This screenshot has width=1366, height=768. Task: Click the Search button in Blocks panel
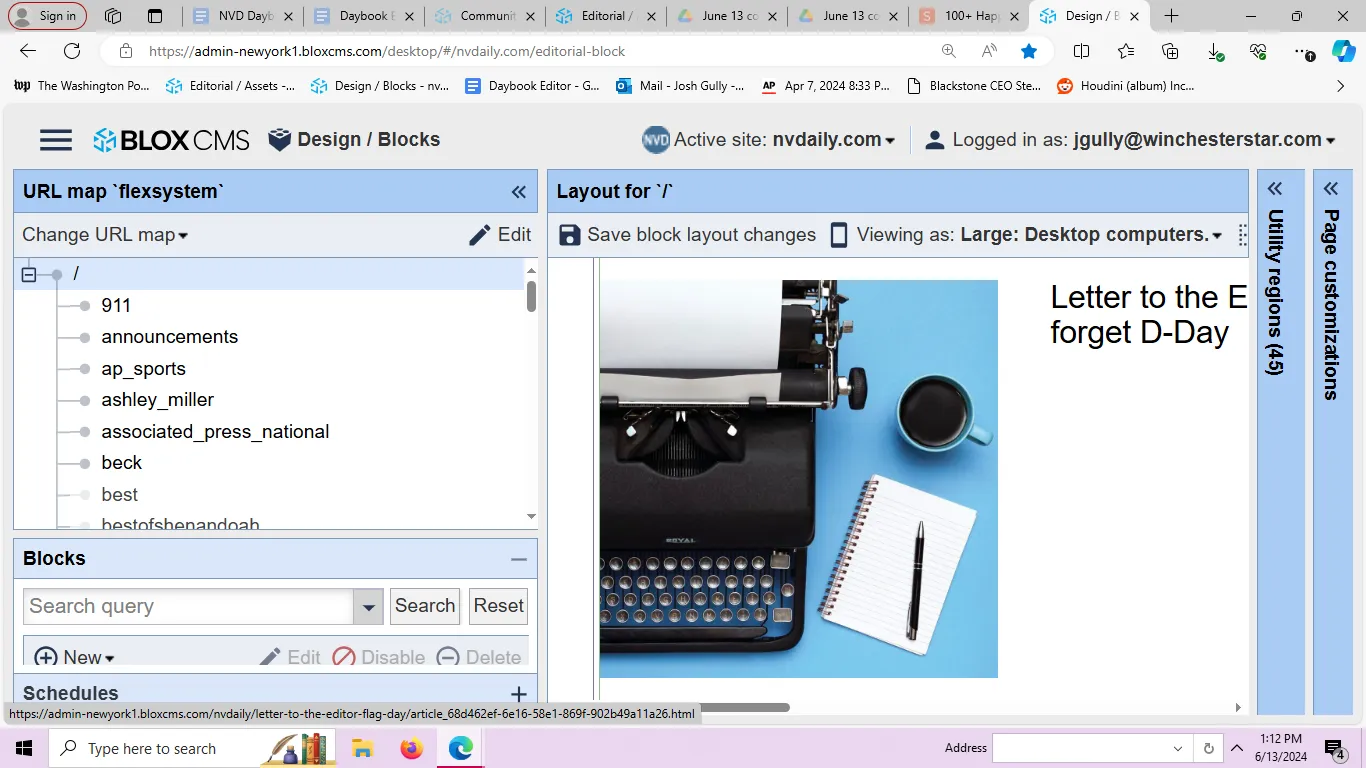[424, 606]
